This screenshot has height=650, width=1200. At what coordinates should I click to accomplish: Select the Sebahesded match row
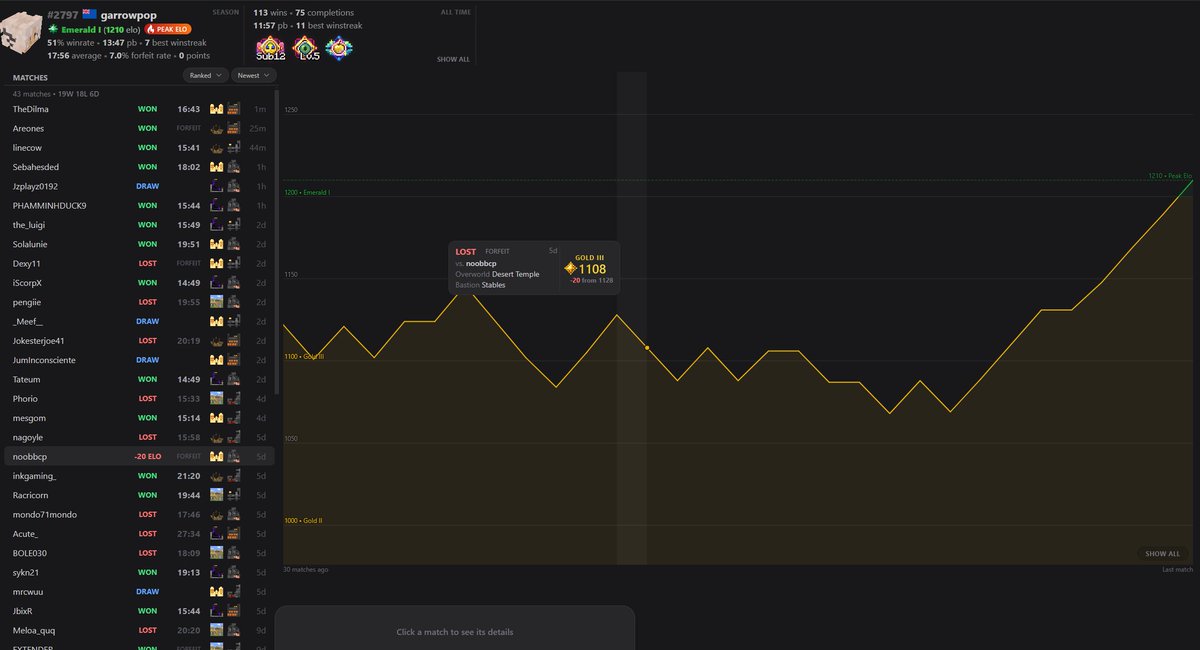(x=139, y=167)
